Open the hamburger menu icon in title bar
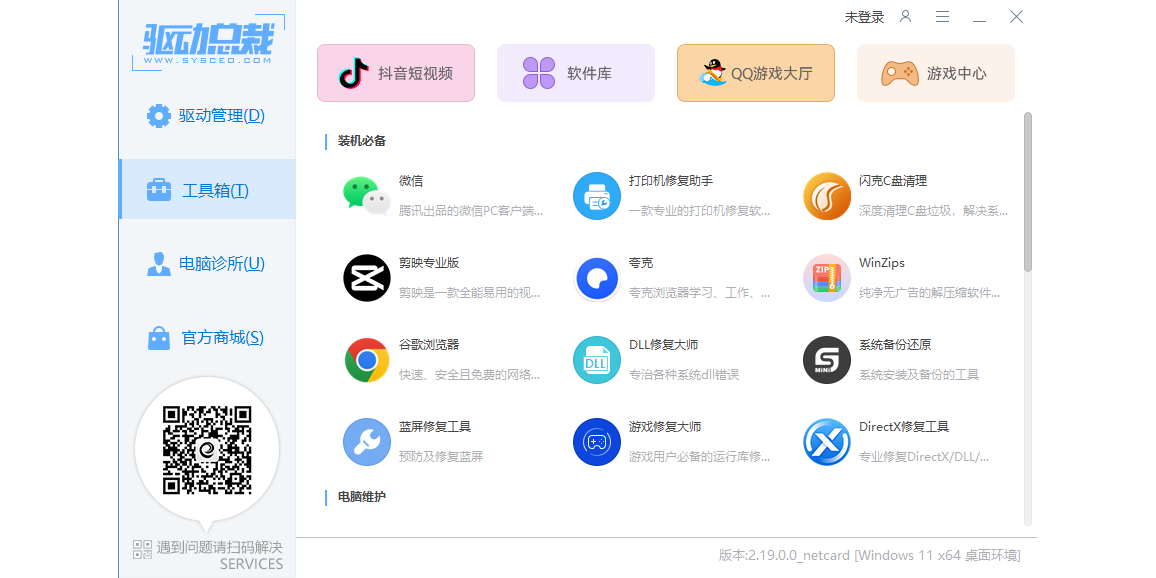 pyautogui.click(x=942, y=16)
